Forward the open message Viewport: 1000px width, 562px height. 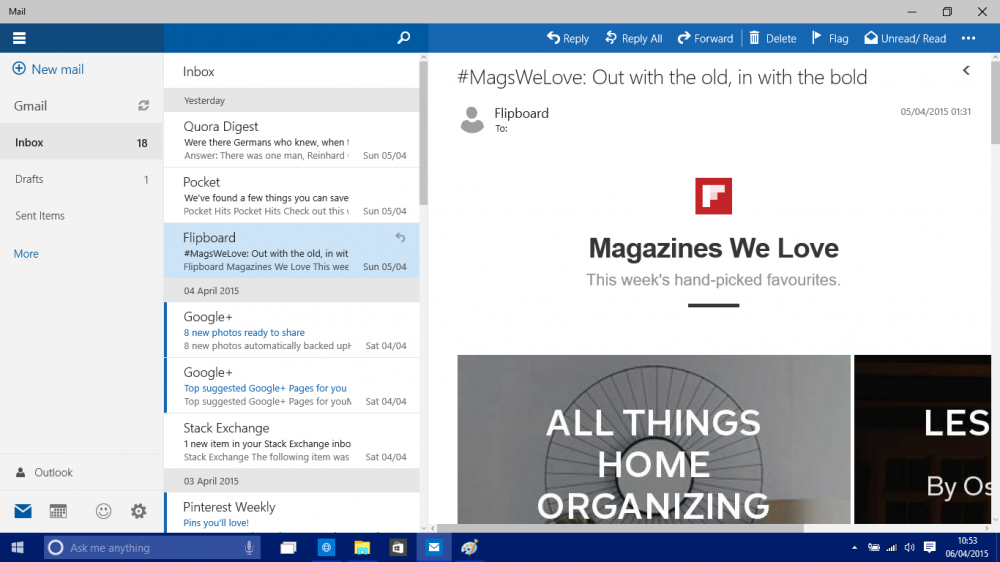tap(705, 38)
